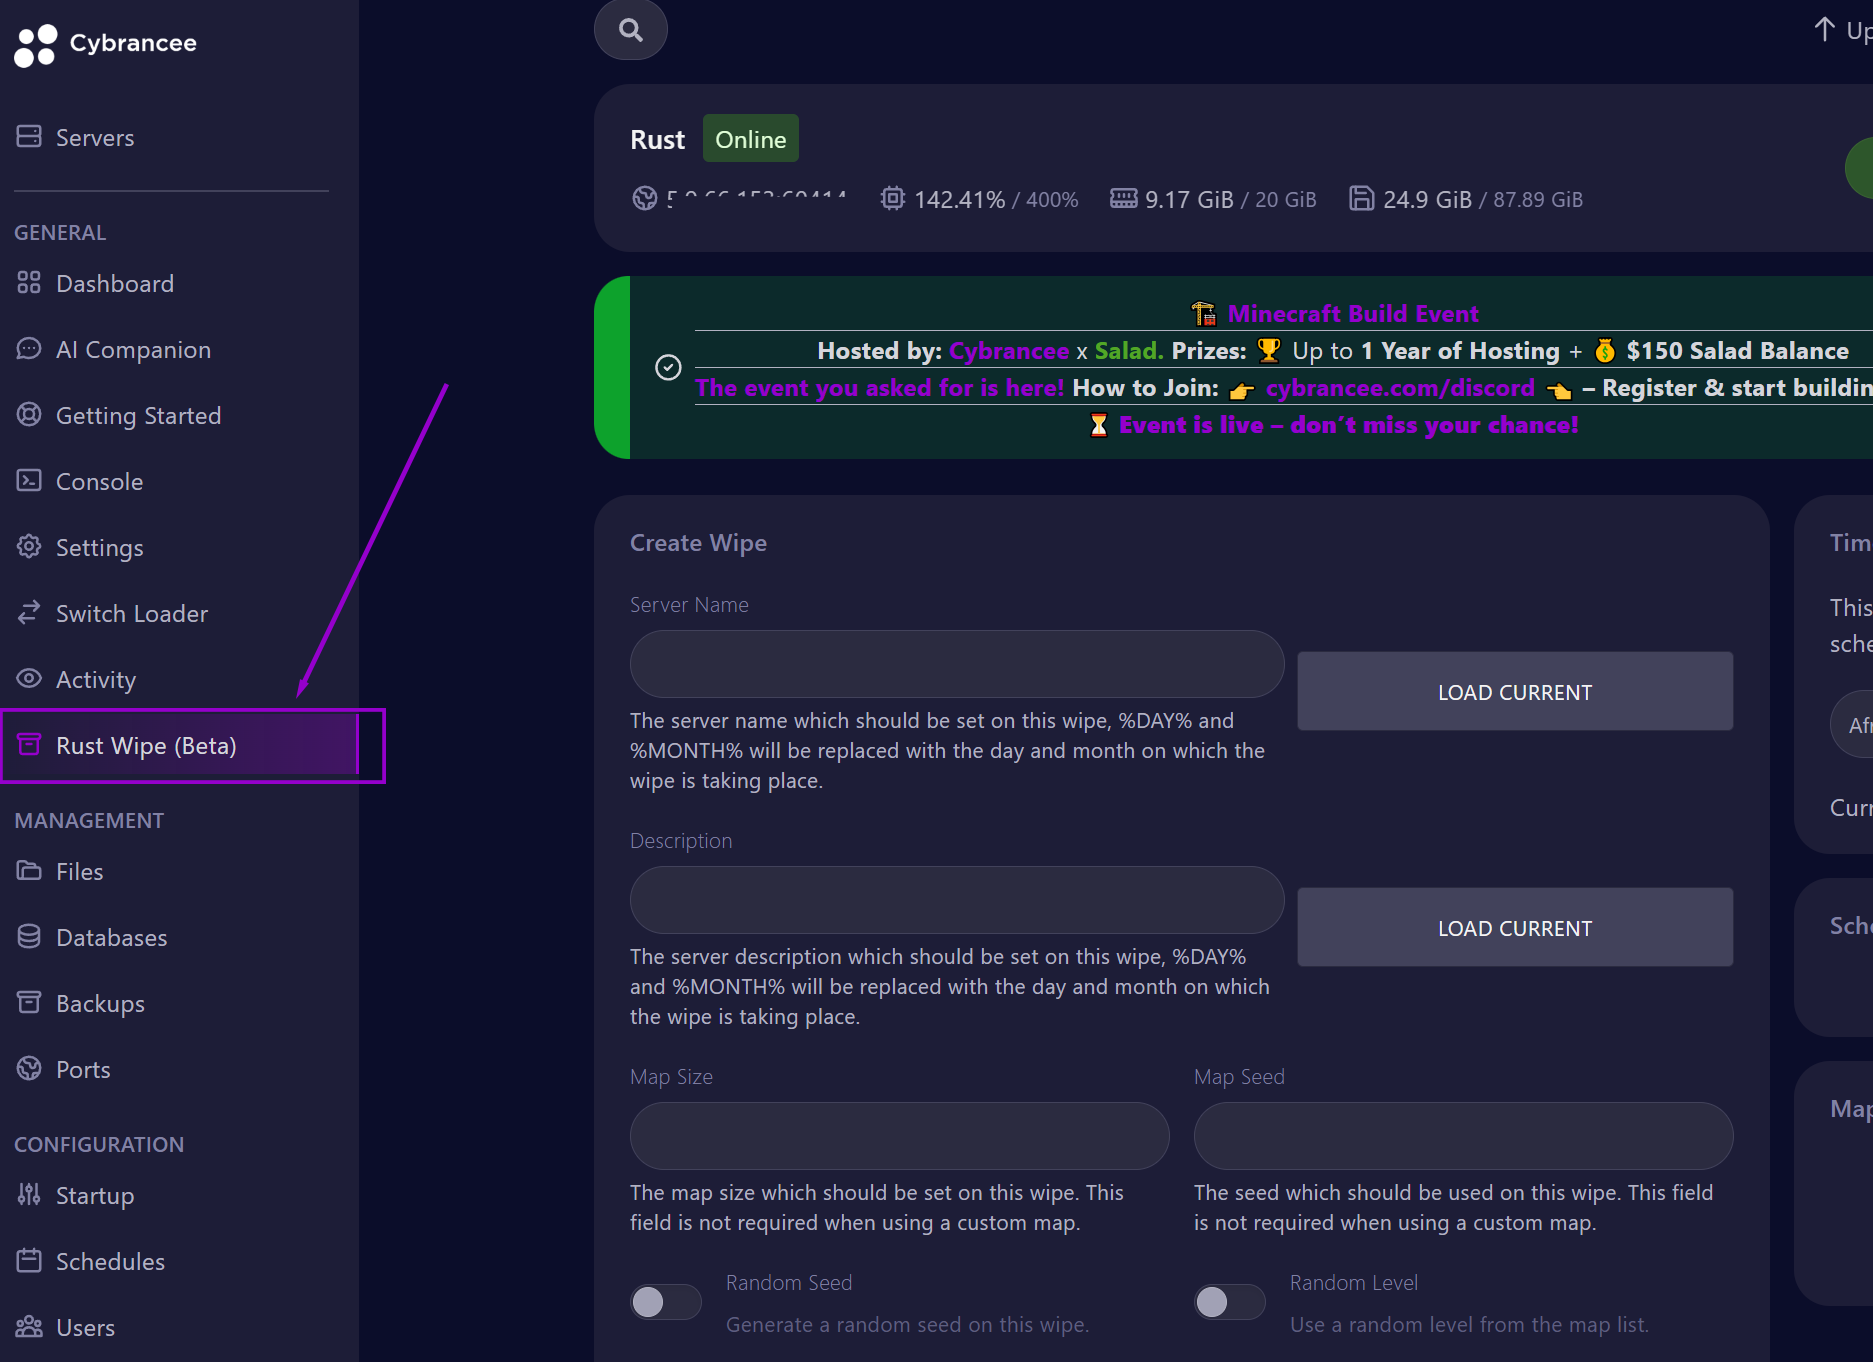The width and height of the screenshot is (1873, 1362).
Task: Click the Databases cylinder icon
Action: click(x=29, y=937)
